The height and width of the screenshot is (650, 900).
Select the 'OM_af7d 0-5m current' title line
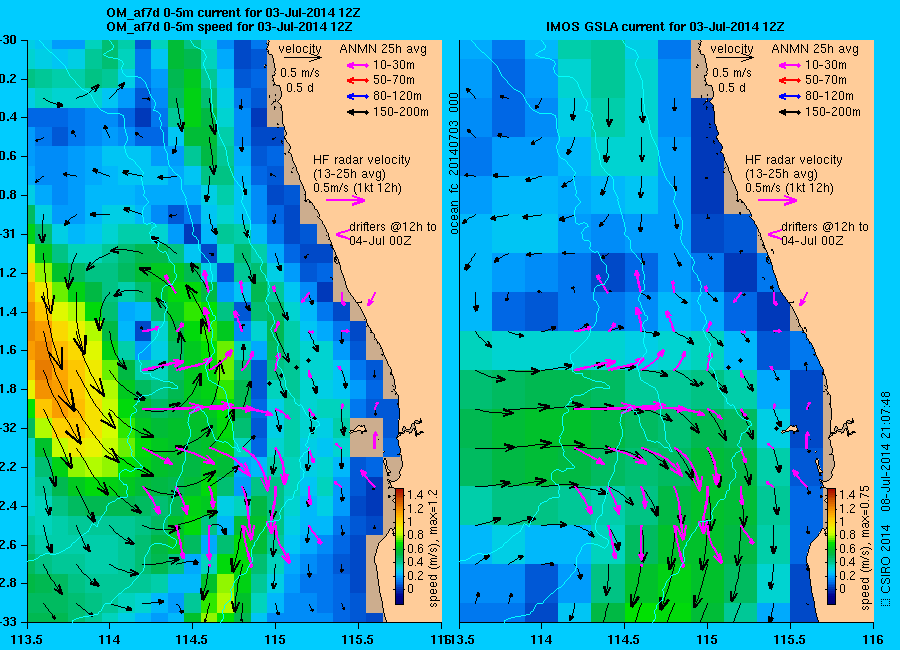coord(234,13)
